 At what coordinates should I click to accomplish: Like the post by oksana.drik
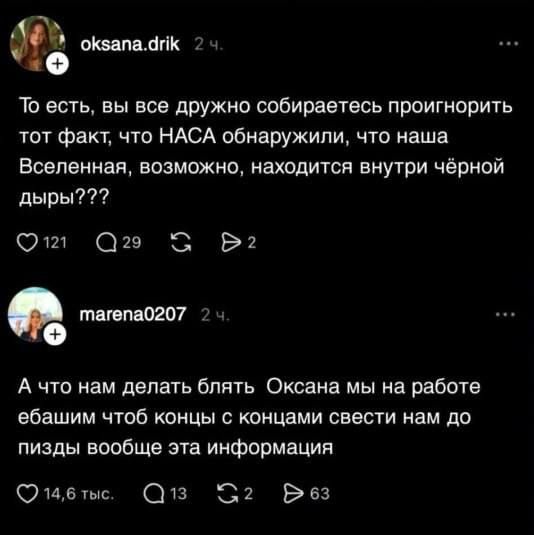27,243
